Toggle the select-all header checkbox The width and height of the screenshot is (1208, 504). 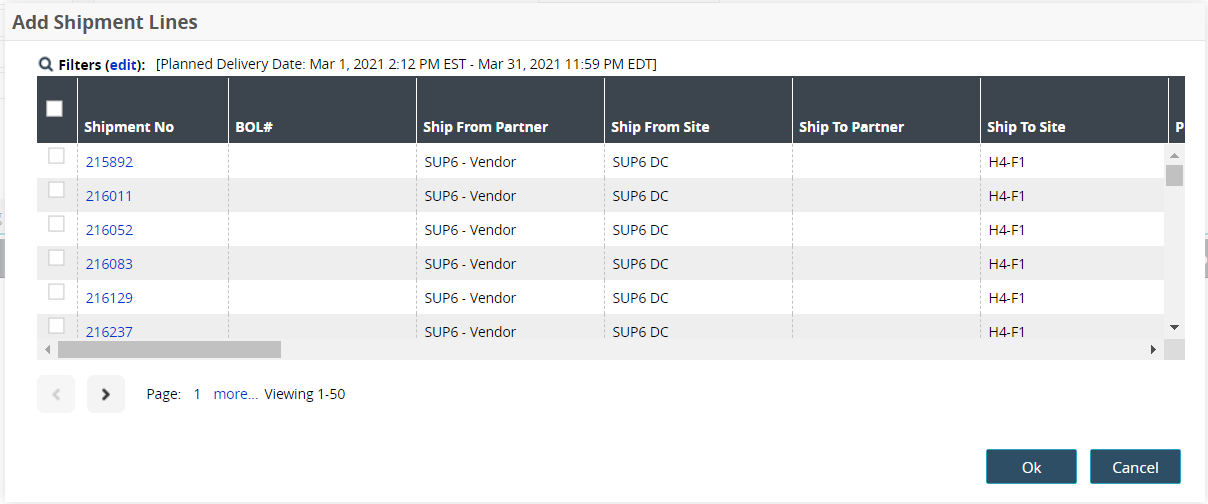tap(55, 109)
